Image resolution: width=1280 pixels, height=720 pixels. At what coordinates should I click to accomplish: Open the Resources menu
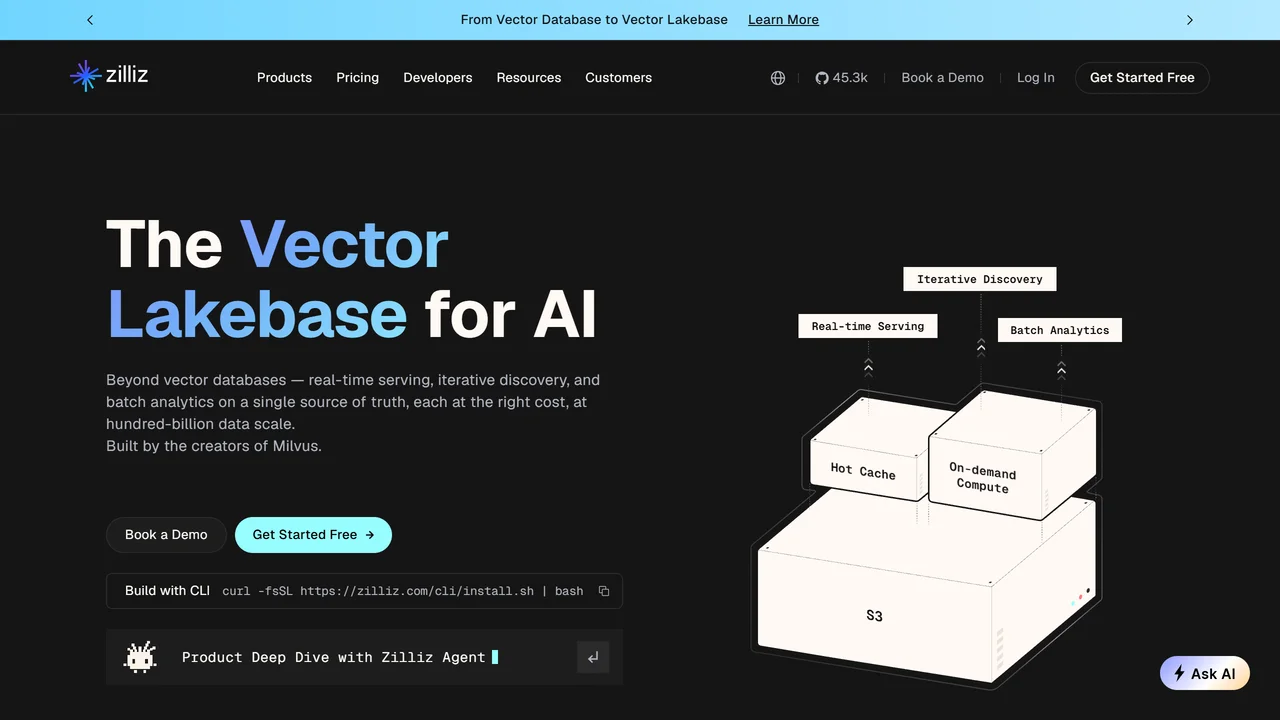pyautogui.click(x=529, y=78)
